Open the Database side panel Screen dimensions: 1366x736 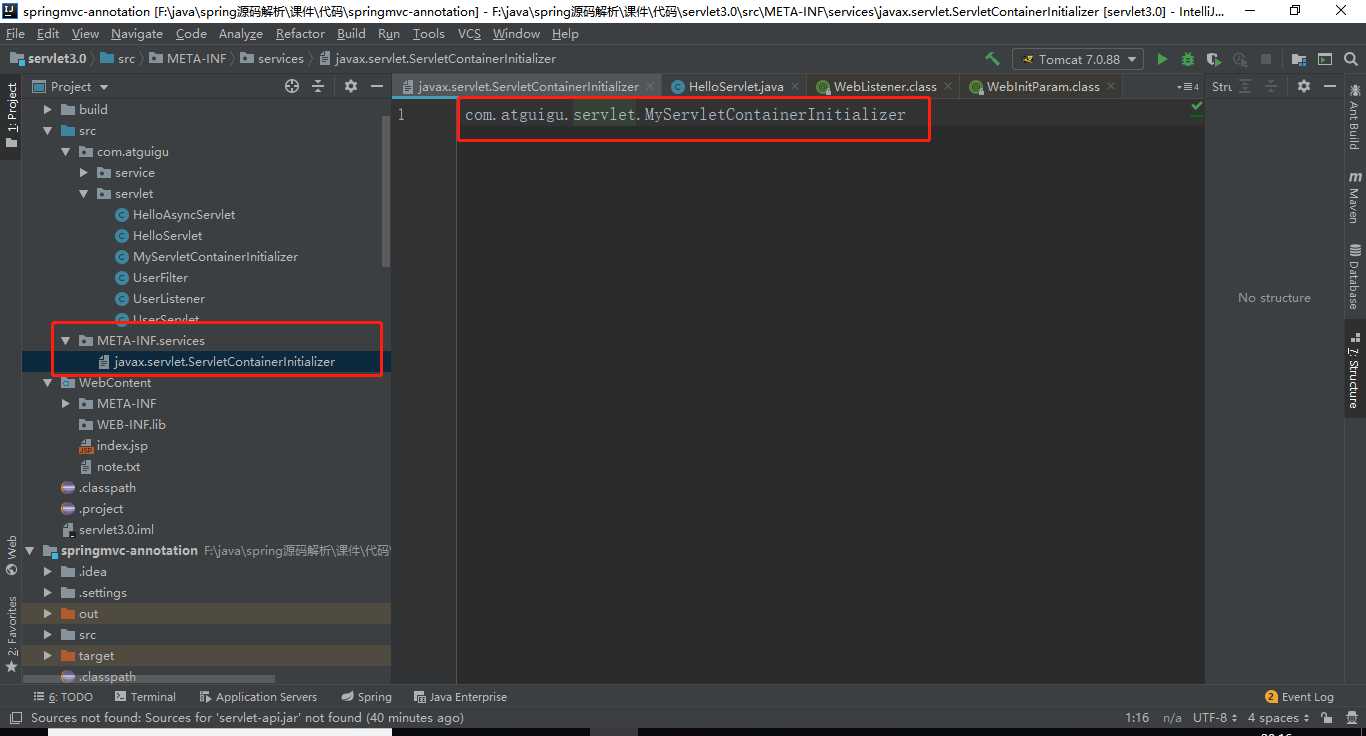1355,277
